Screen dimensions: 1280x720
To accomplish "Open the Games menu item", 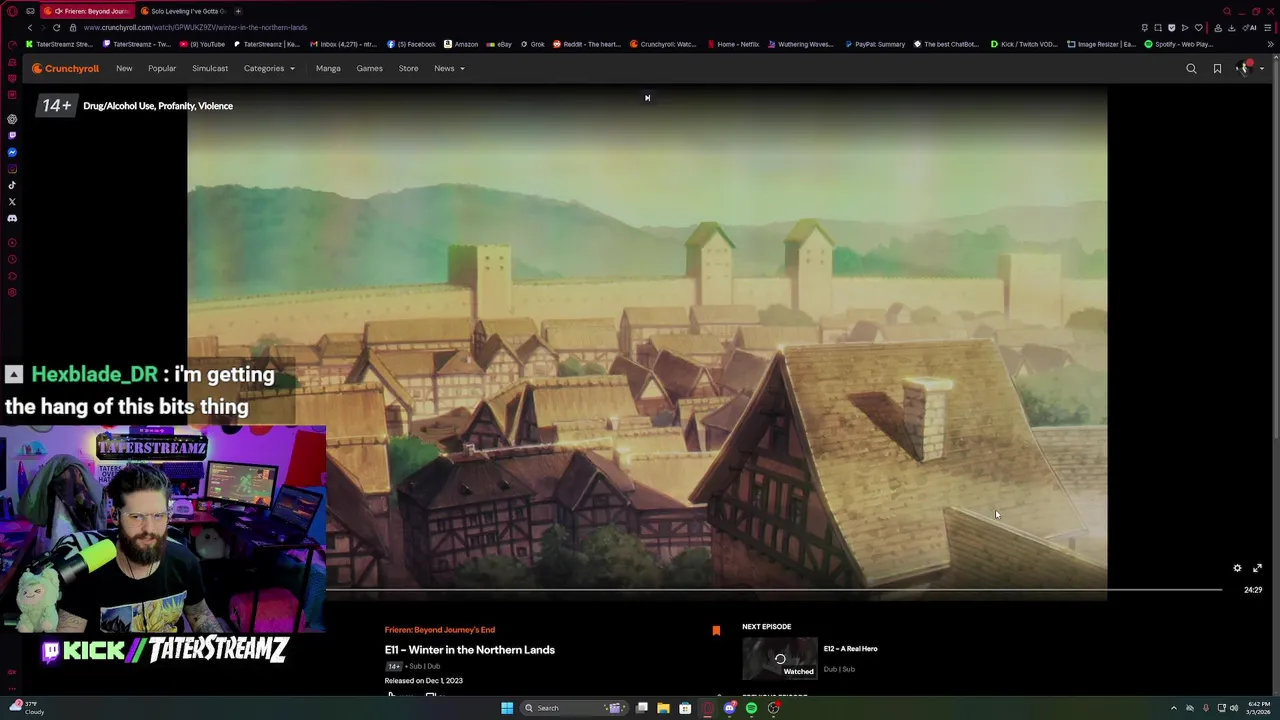I will tap(369, 69).
